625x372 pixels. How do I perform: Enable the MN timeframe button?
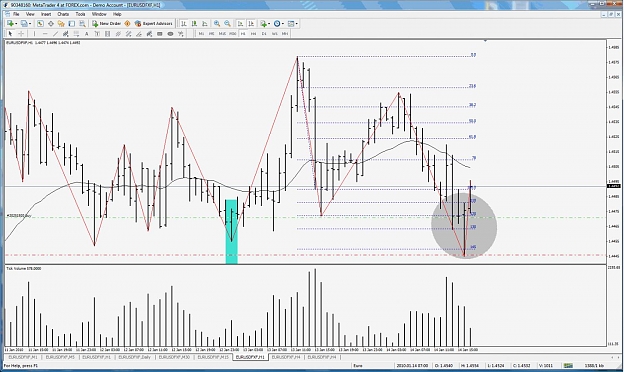pyautogui.click(x=285, y=34)
